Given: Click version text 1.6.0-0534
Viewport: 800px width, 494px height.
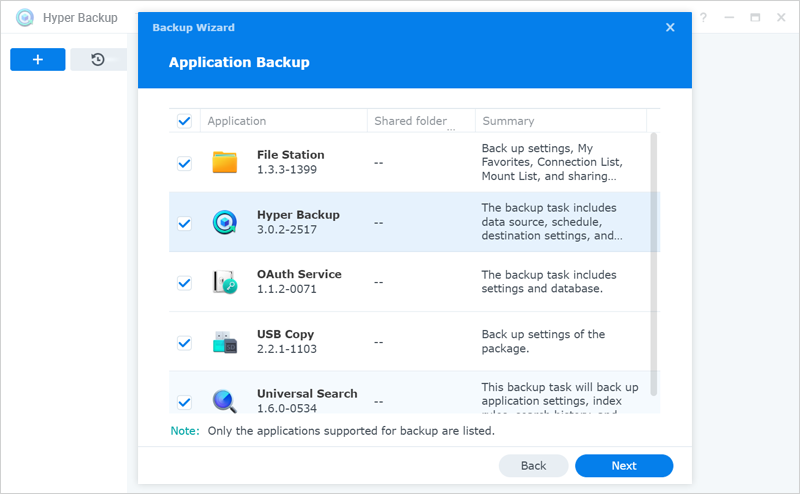Looking at the screenshot, I should pyautogui.click(x=287, y=408).
